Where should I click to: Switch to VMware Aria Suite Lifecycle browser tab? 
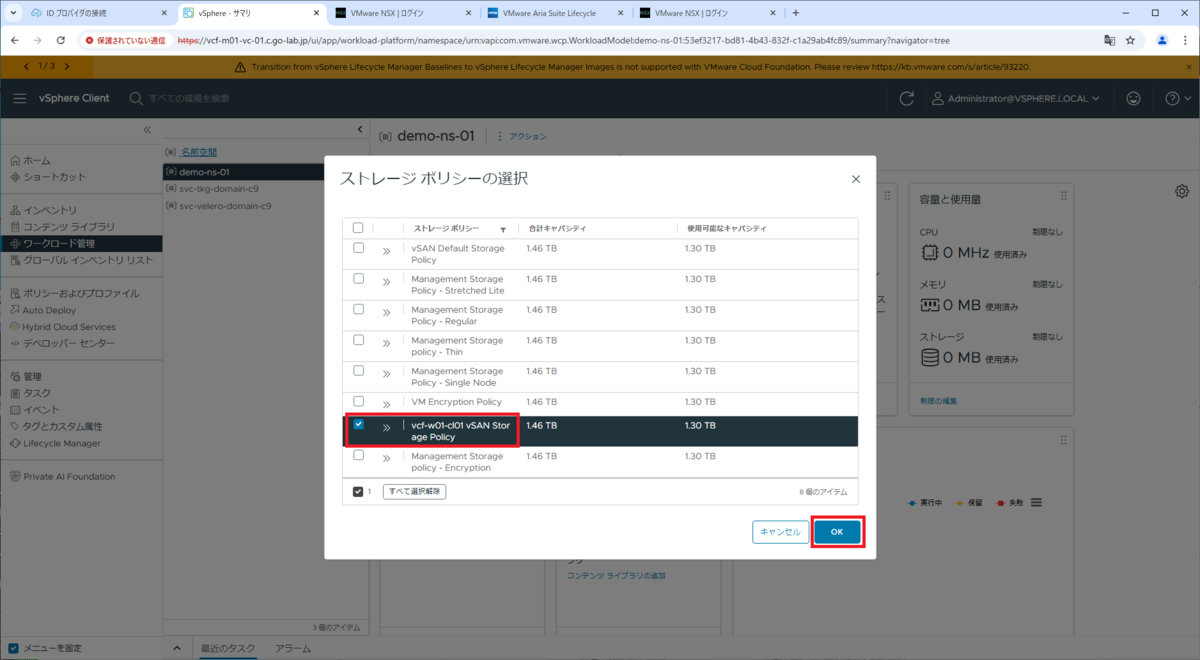point(556,13)
